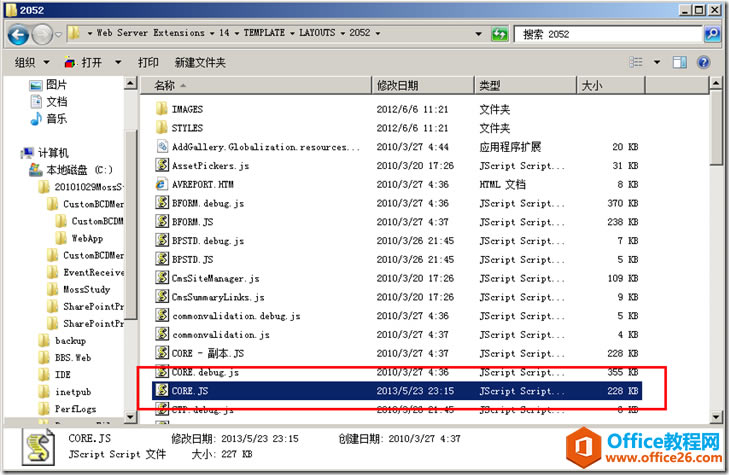Click the AssetPickers.js script icon

coord(161,165)
